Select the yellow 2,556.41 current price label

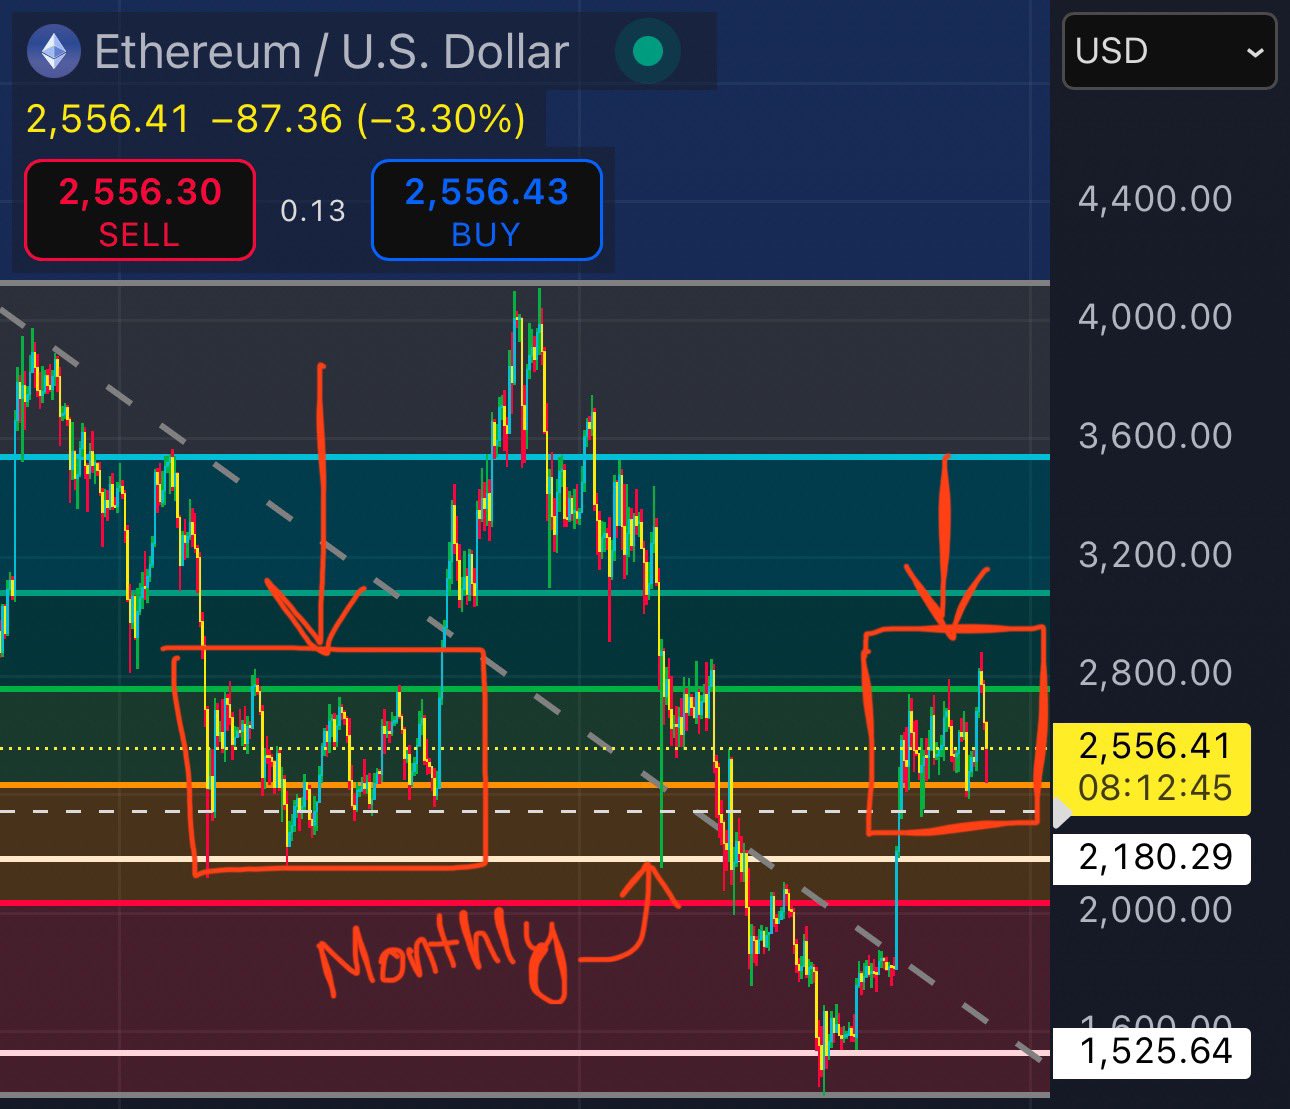pos(1153,767)
